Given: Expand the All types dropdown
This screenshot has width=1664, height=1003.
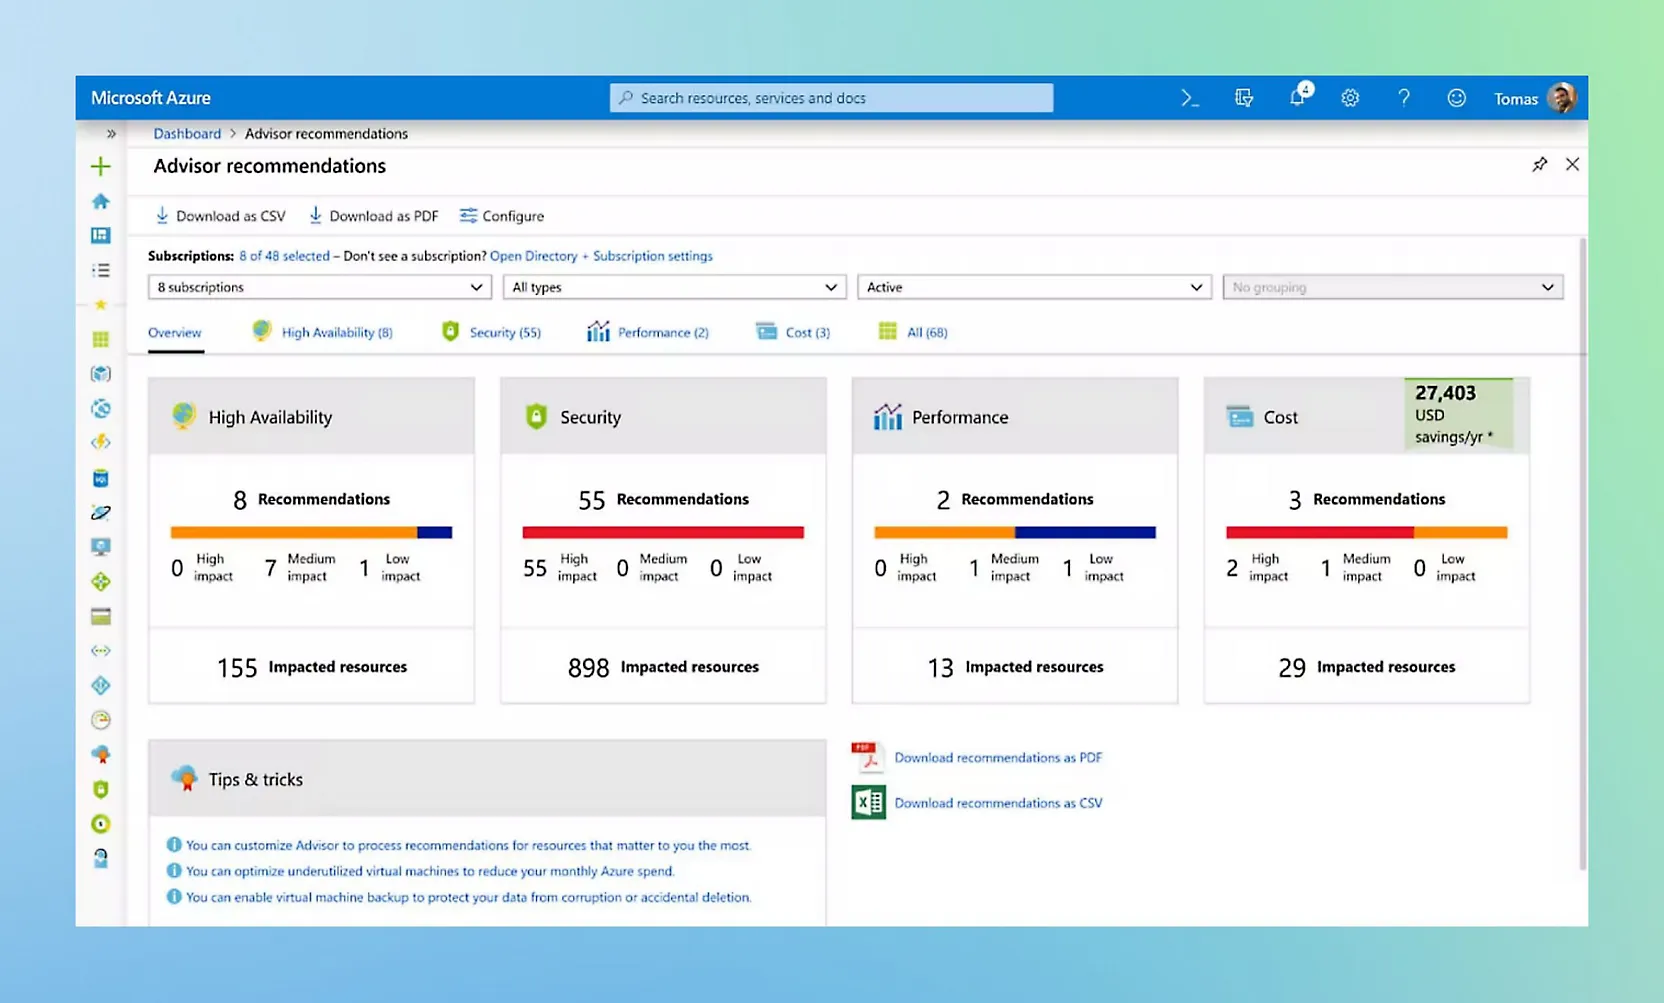Looking at the screenshot, I should click(674, 287).
